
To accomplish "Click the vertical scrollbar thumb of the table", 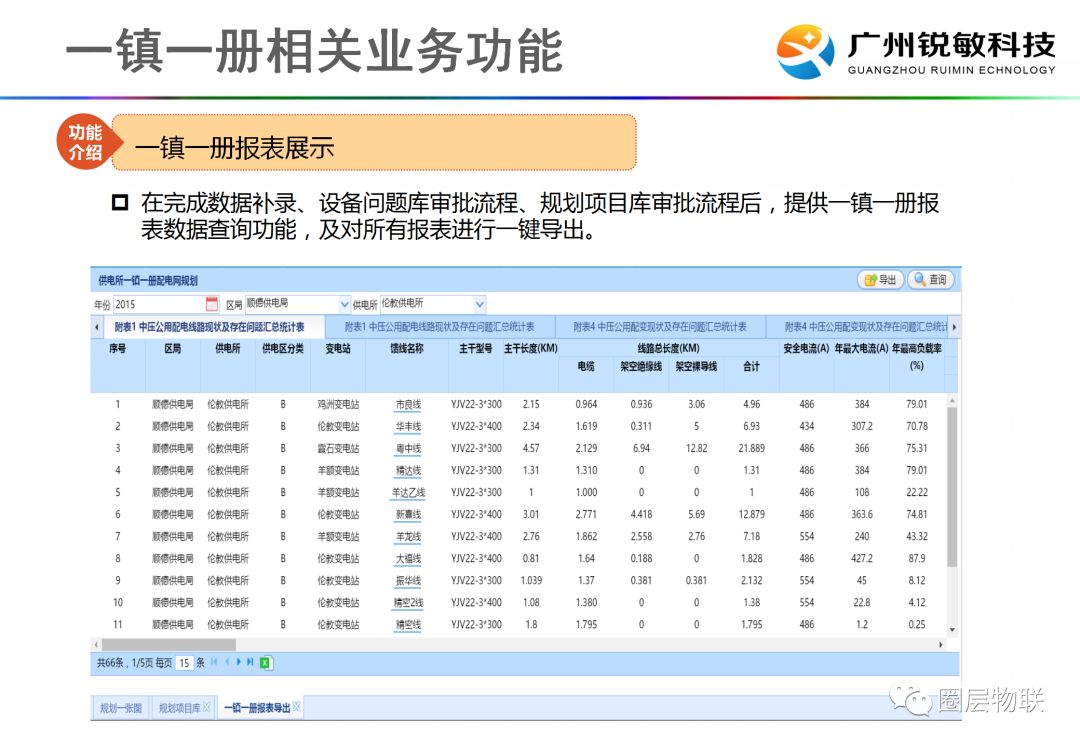I will click(x=952, y=486).
